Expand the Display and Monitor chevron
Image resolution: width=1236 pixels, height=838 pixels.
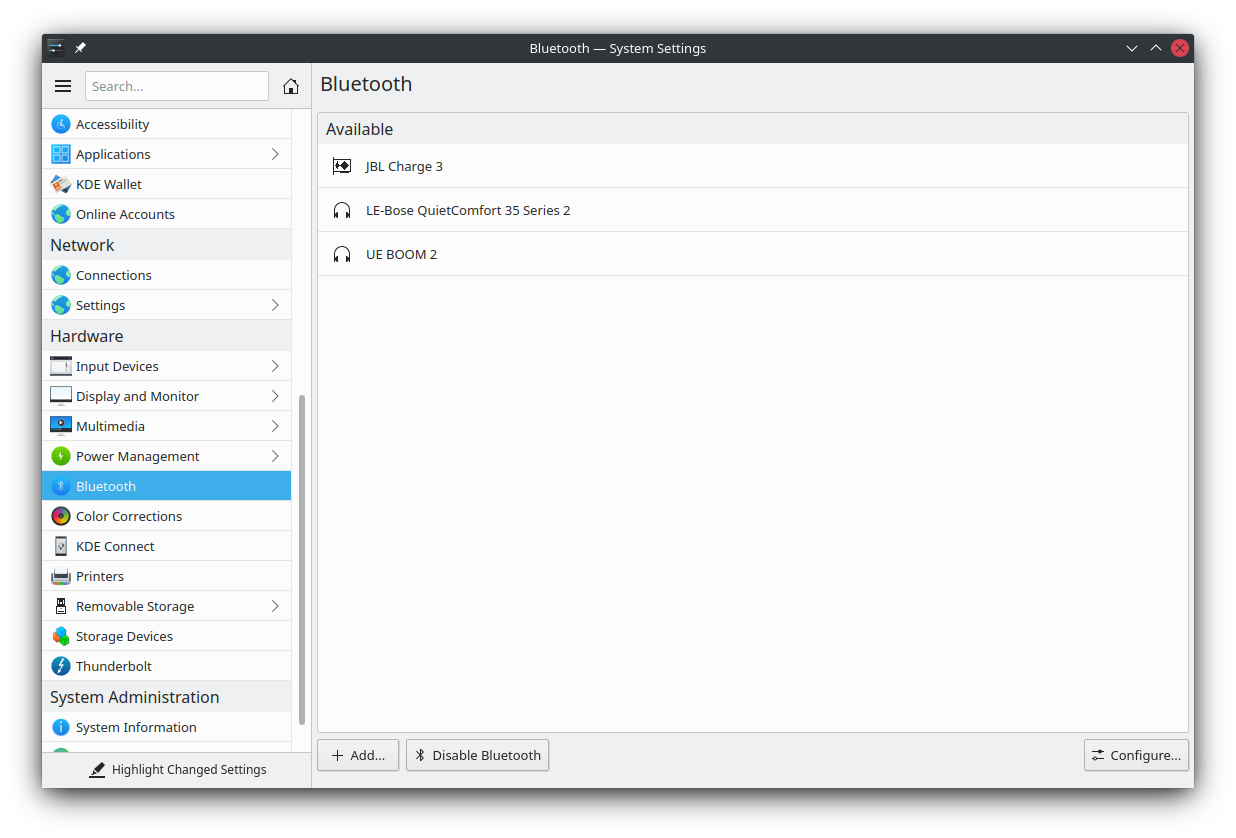[x=275, y=396]
